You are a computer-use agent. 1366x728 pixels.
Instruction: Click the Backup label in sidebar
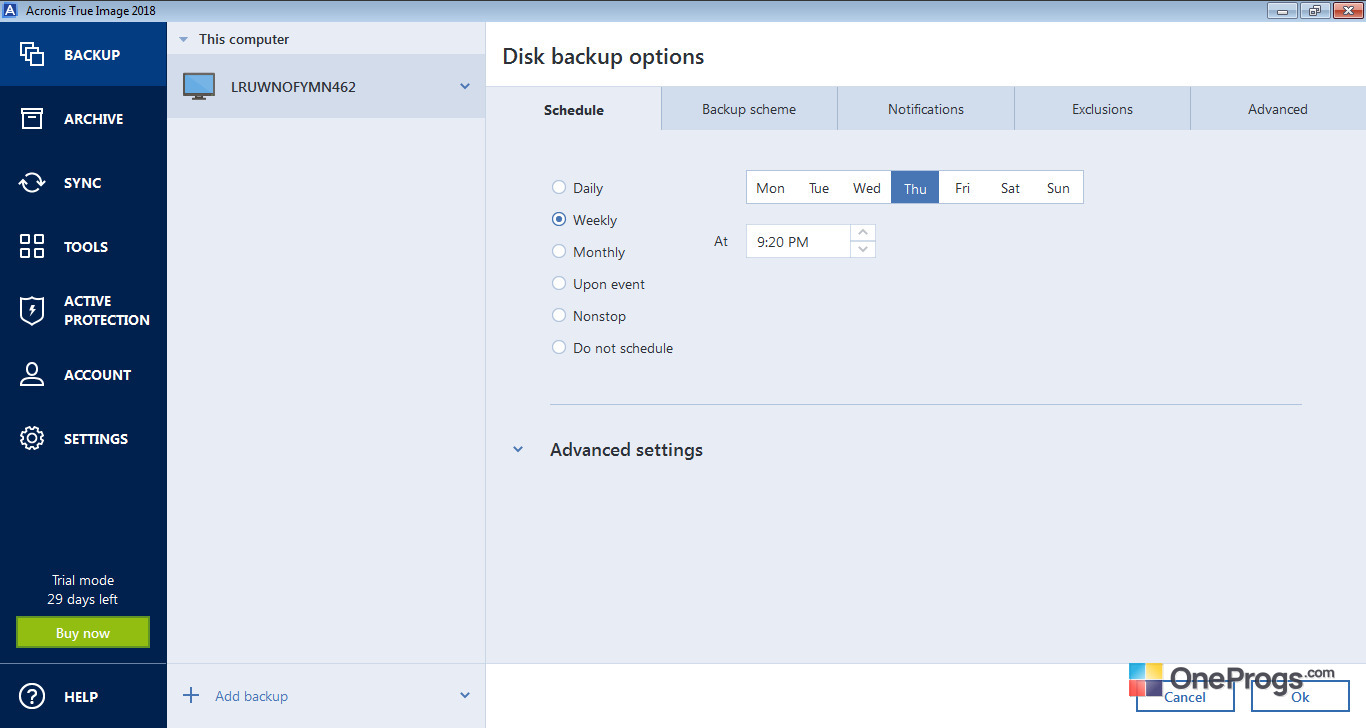pos(92,55)
